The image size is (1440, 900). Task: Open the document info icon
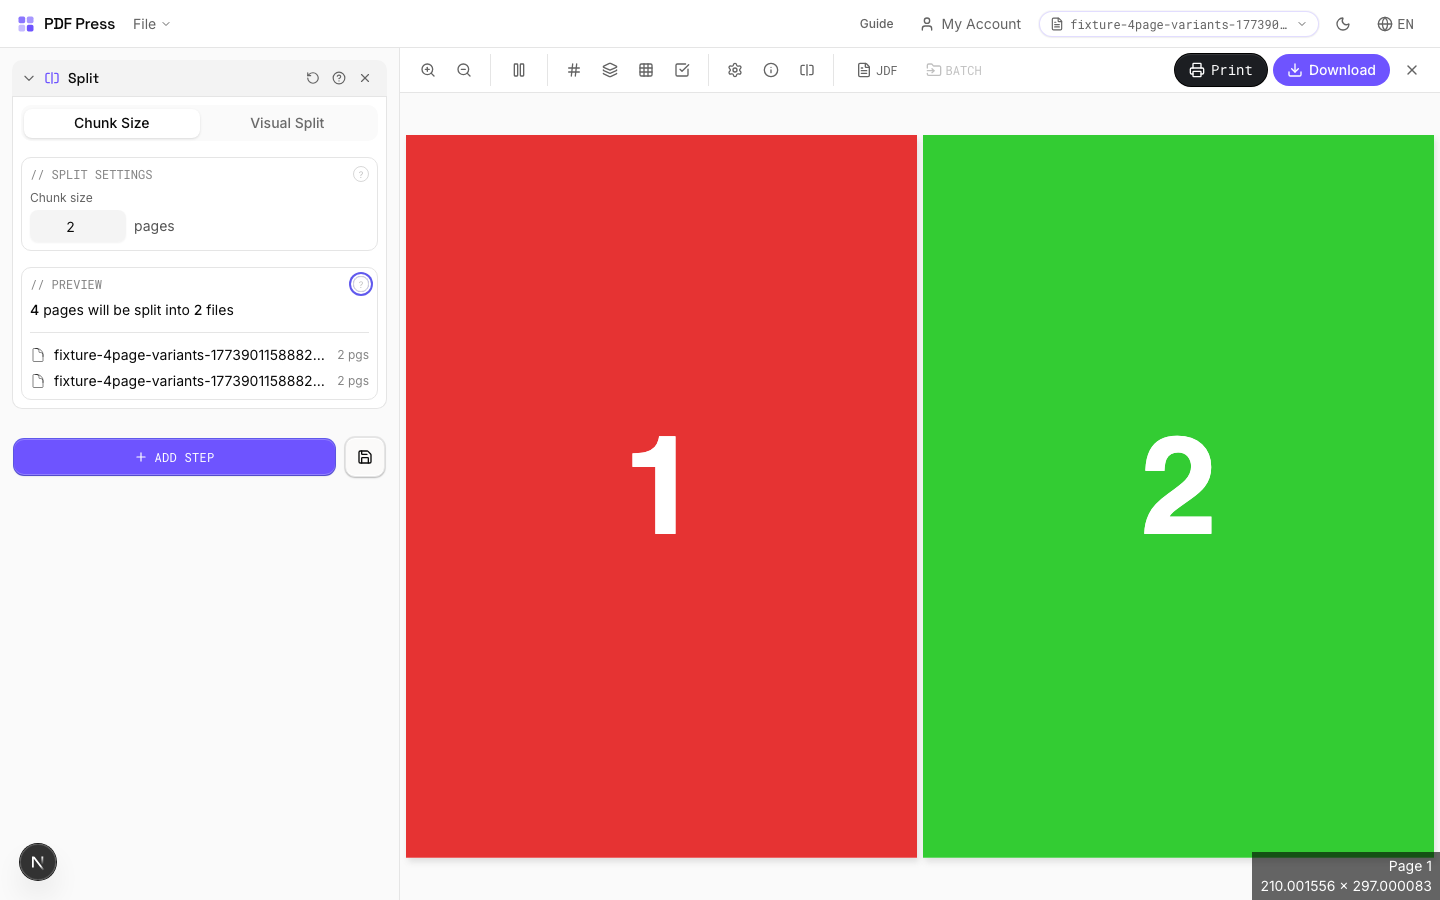771,70
